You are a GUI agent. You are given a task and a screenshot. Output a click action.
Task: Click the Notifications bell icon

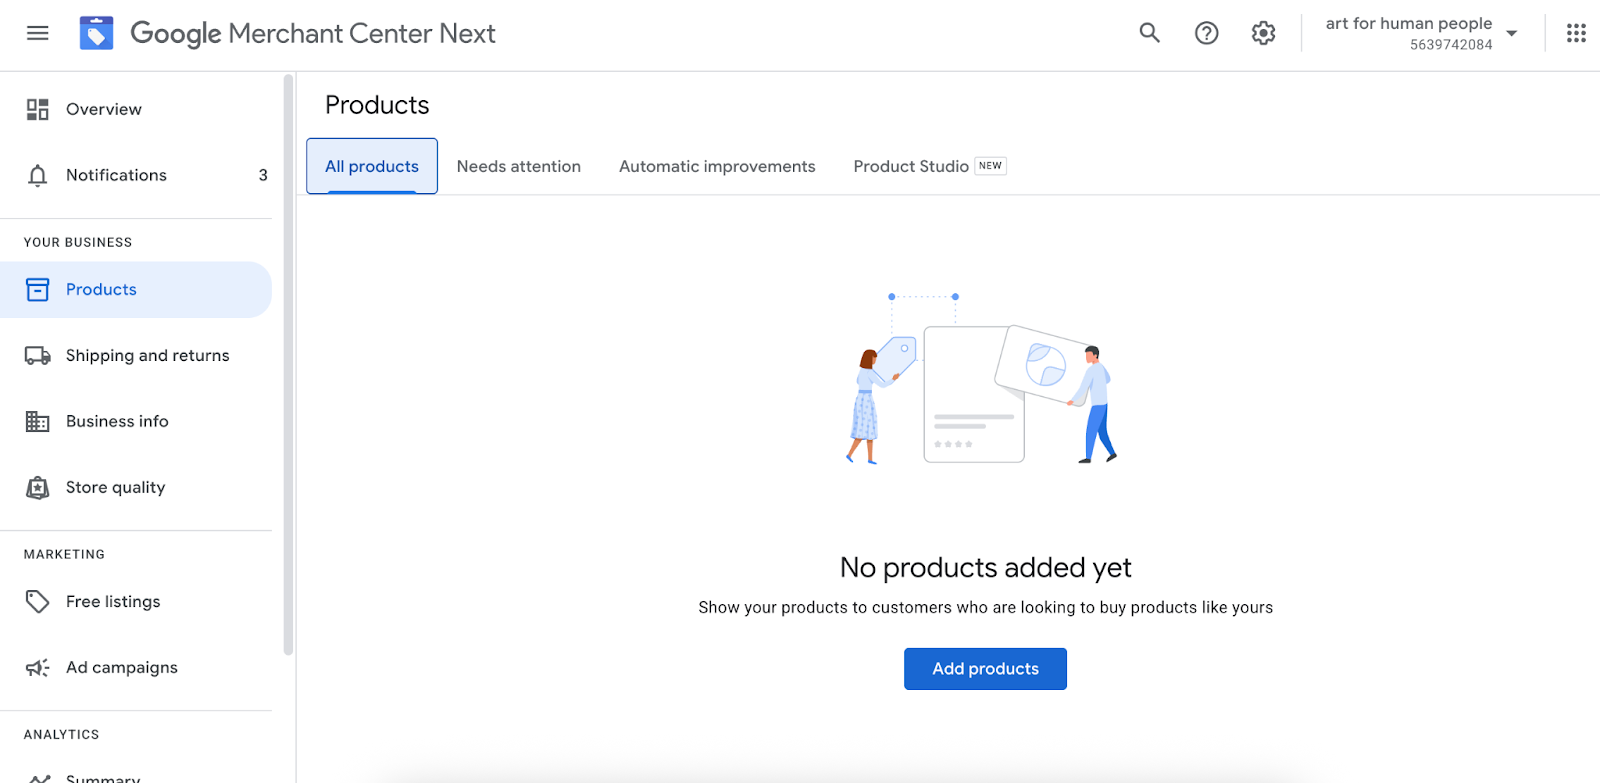pyautogui.click(x=38, y=175)
